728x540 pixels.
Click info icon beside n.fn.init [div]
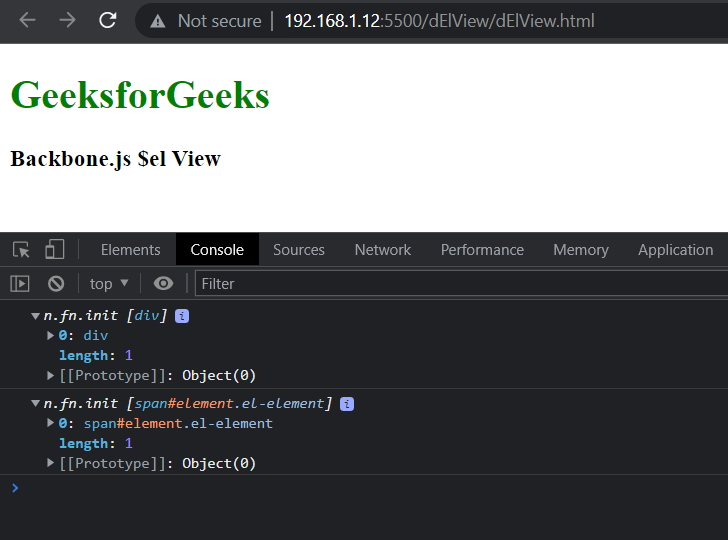(x=182, y=316)
